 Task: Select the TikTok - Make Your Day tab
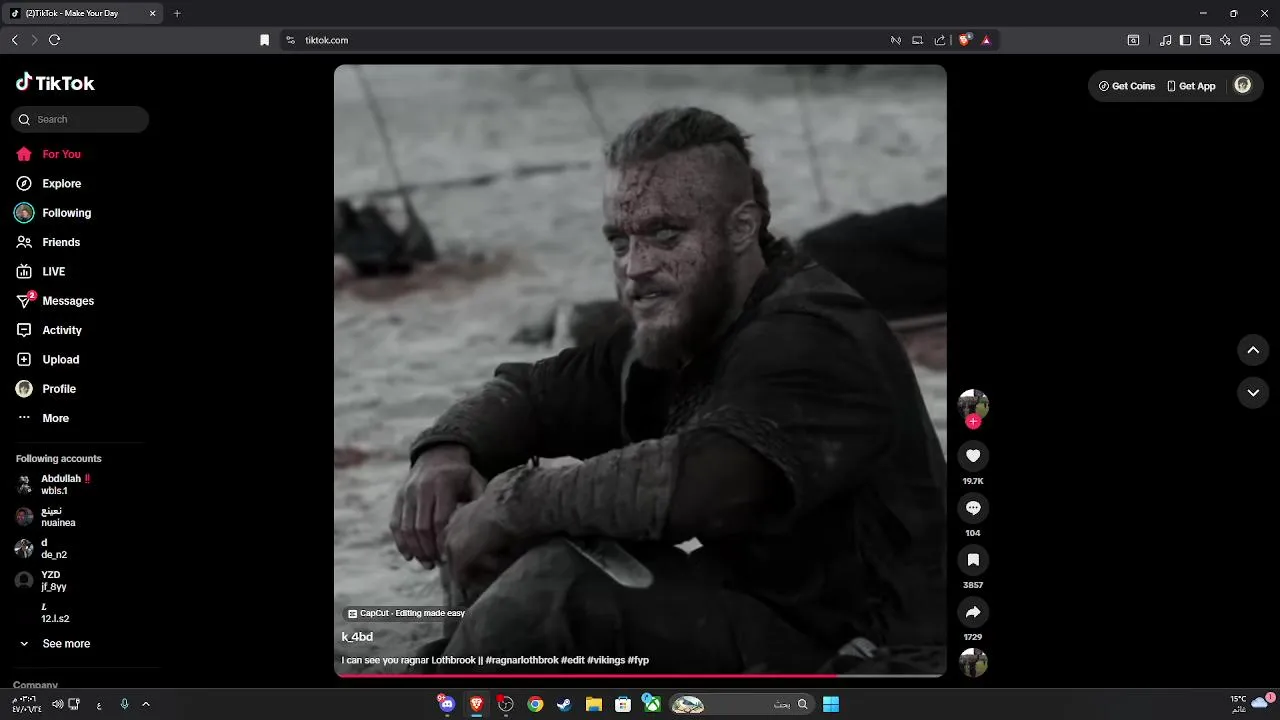point(84,13)
